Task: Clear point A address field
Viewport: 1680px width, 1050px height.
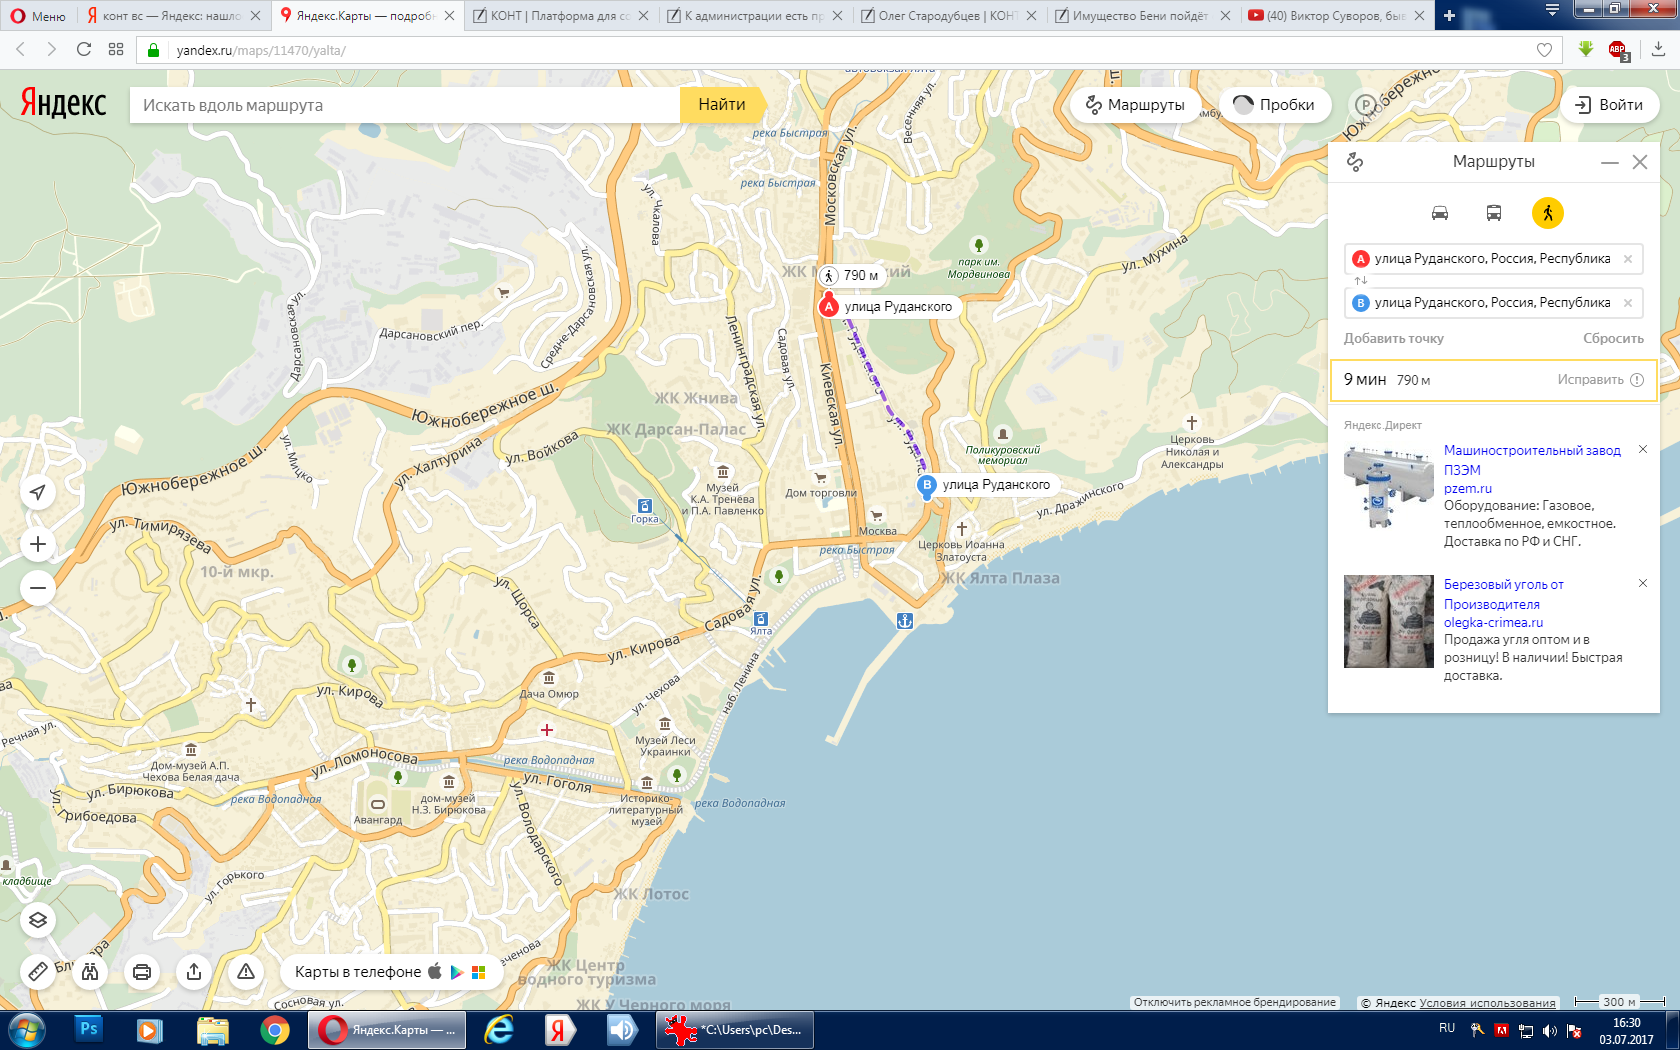Action: point(1628,259)
